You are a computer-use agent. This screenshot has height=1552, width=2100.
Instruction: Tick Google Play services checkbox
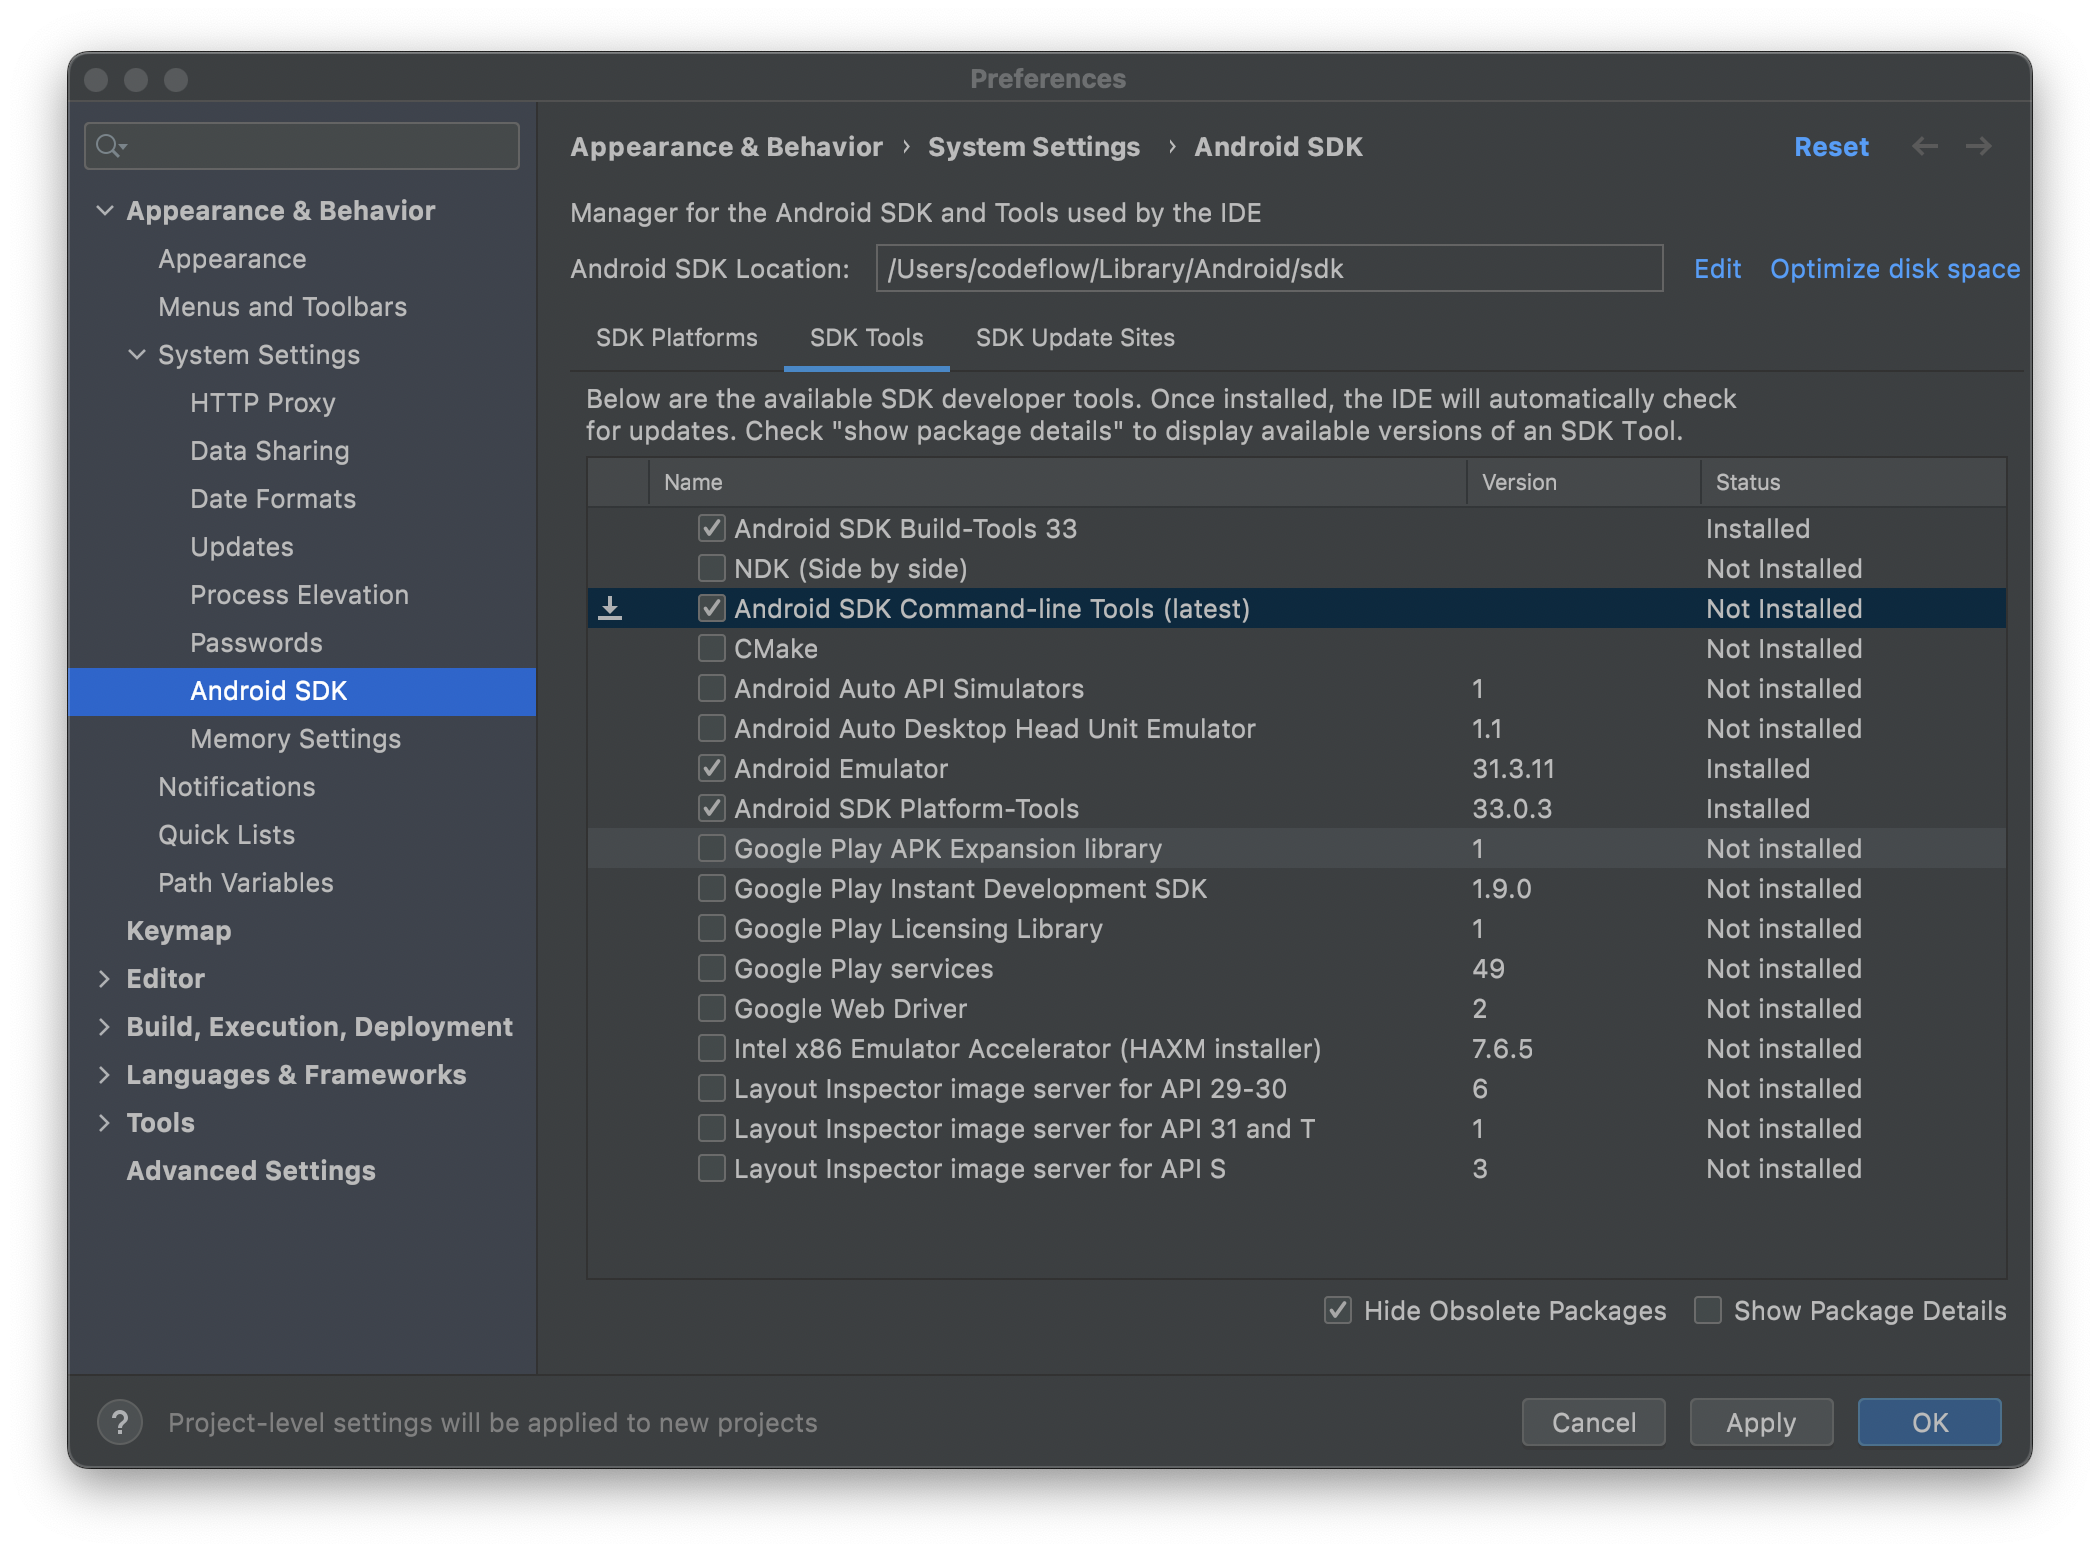(x=711, y=968)
